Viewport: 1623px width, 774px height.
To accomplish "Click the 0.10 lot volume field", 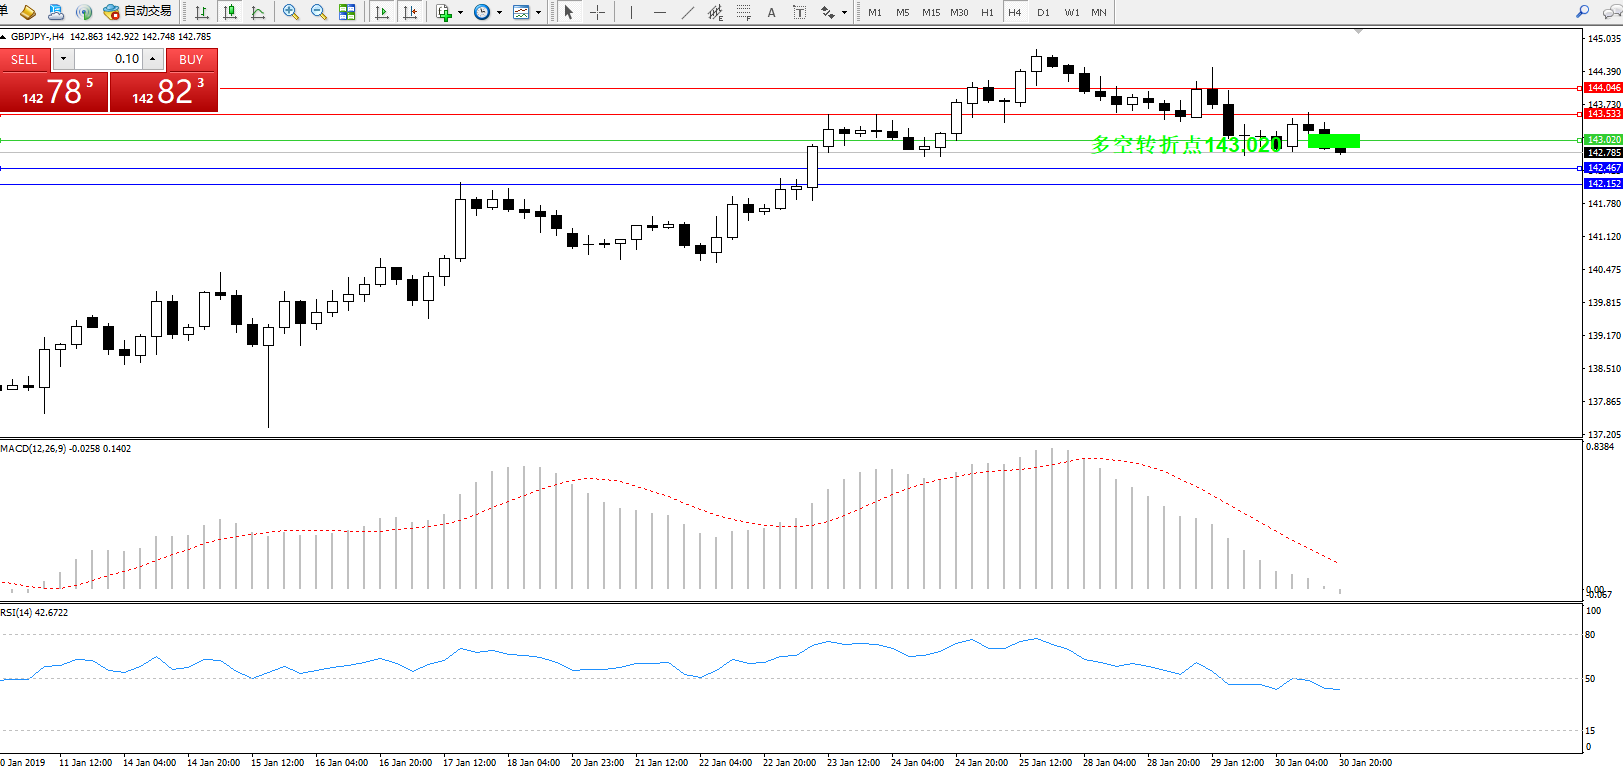I will (x=108, y=59).
